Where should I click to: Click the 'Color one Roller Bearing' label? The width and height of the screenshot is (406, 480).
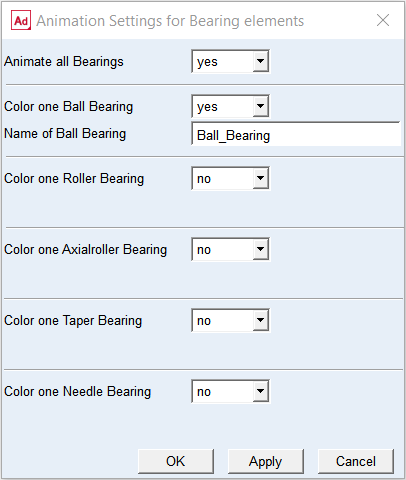[x=74, y=179]
